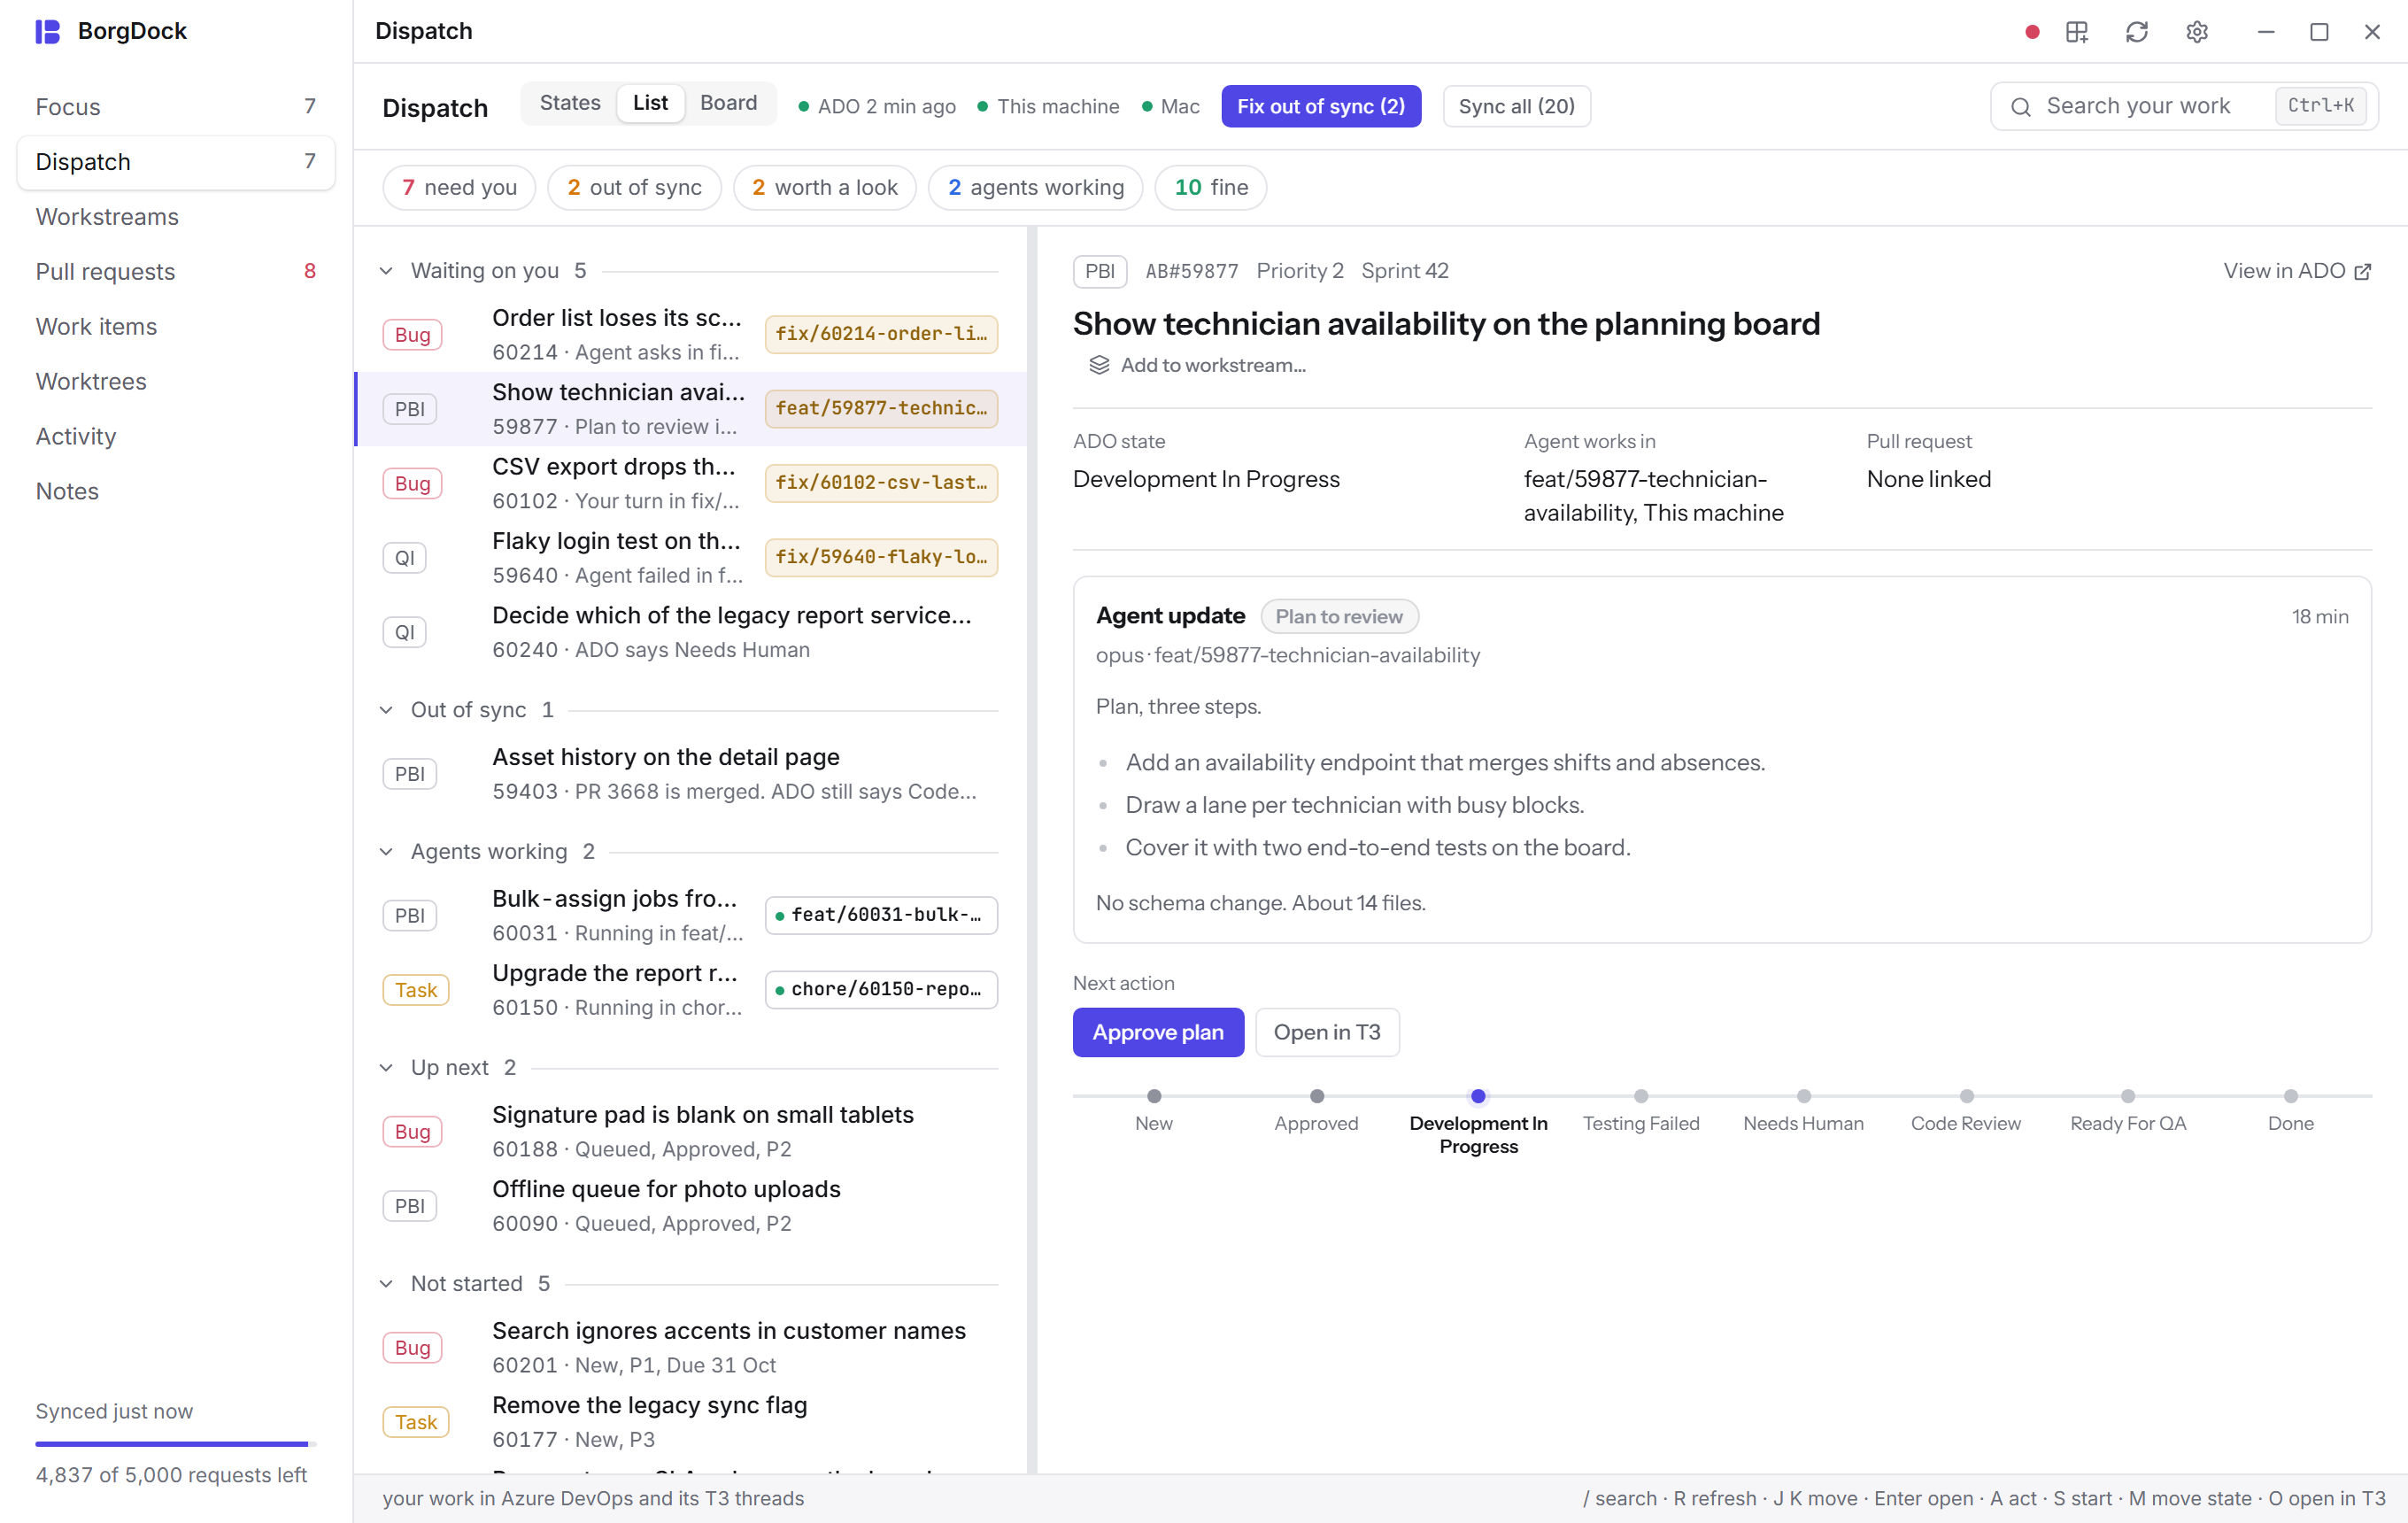Click the Ctrl+K shortcut badge
The width and height of the screenshot is (2408, 1523).
[2321, 106]
